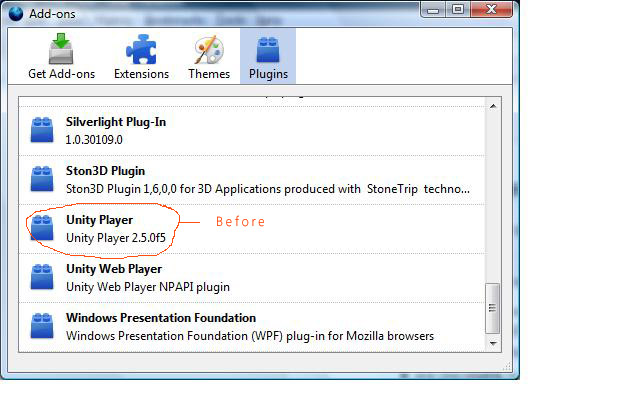Select the Unity Web Player title
Image resolution: width=640 pixels, height=400 pixels.
(114, 269)
